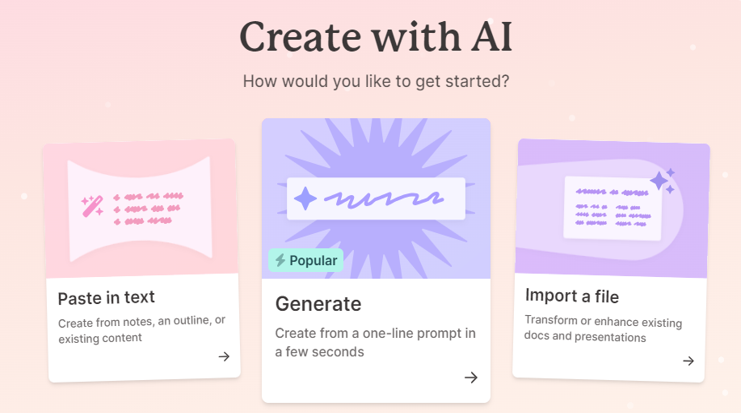
Task: Click the four-point star in the prompt illustration
Action: coord(305,198)
